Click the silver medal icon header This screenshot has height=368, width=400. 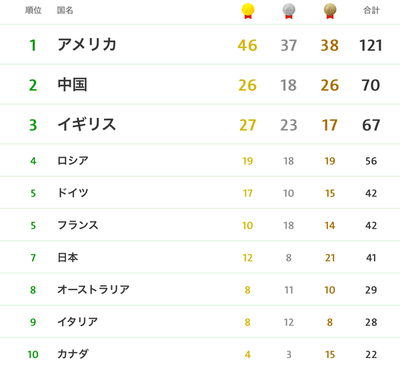click(x=289, y=11)
